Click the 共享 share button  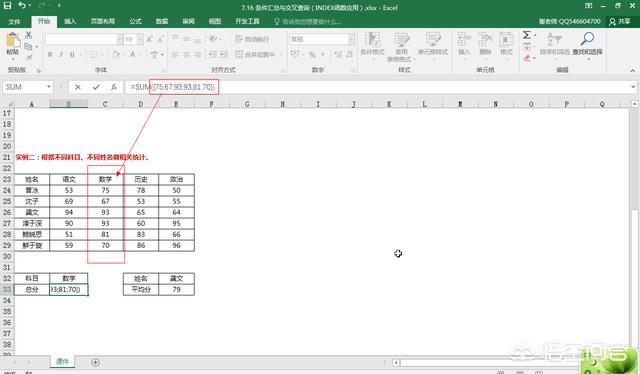(620, 21)
